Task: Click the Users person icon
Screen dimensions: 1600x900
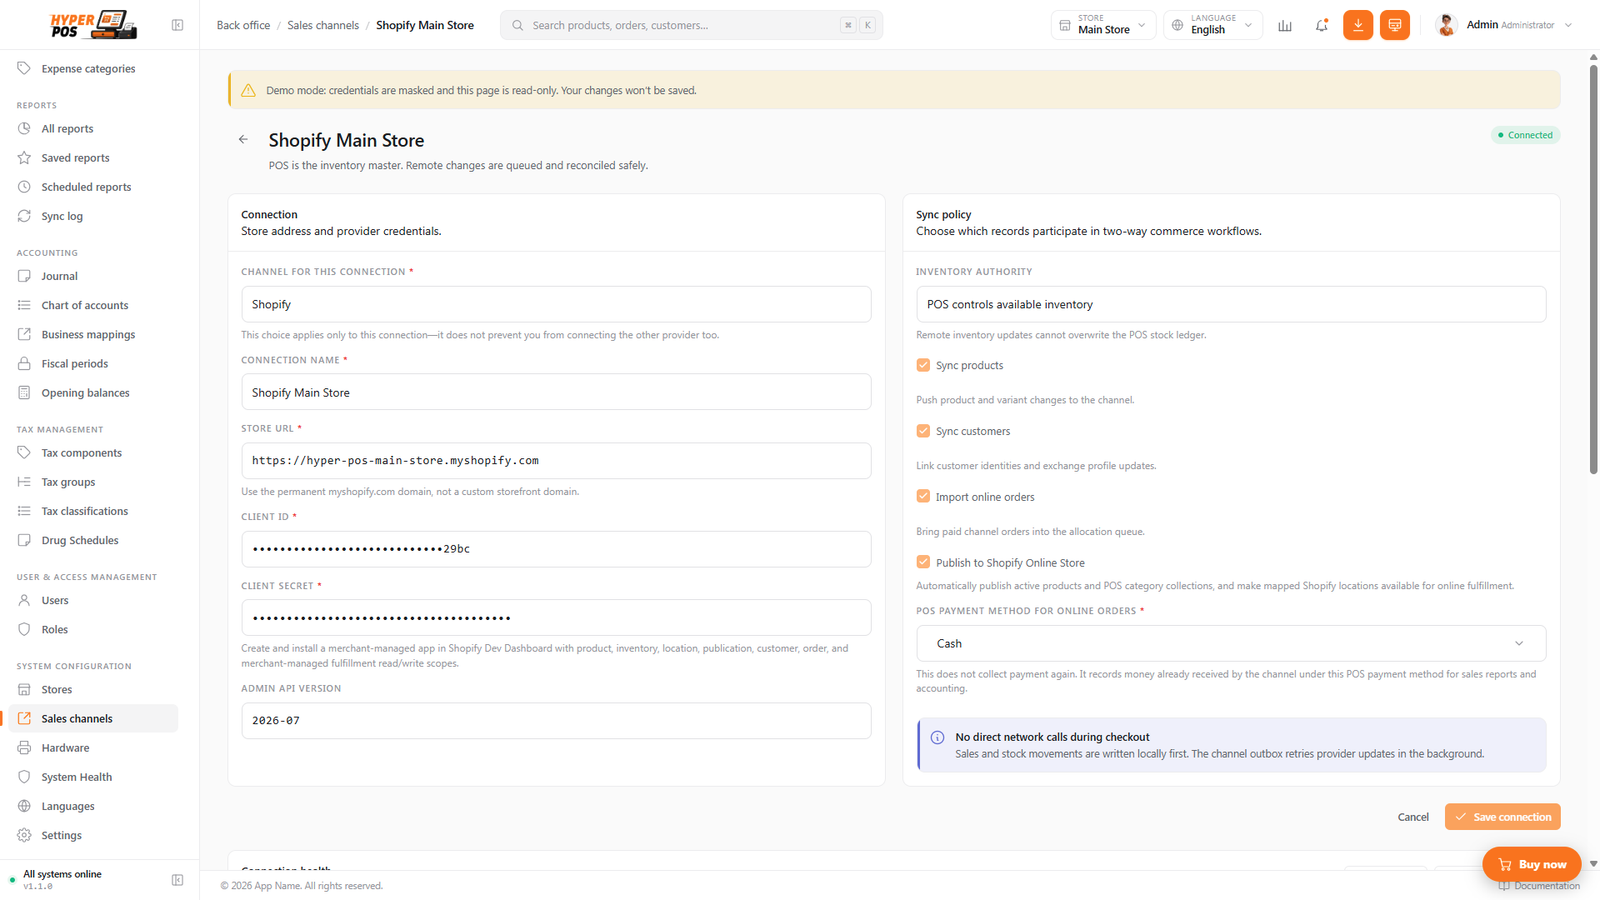Action: [24, 601]
